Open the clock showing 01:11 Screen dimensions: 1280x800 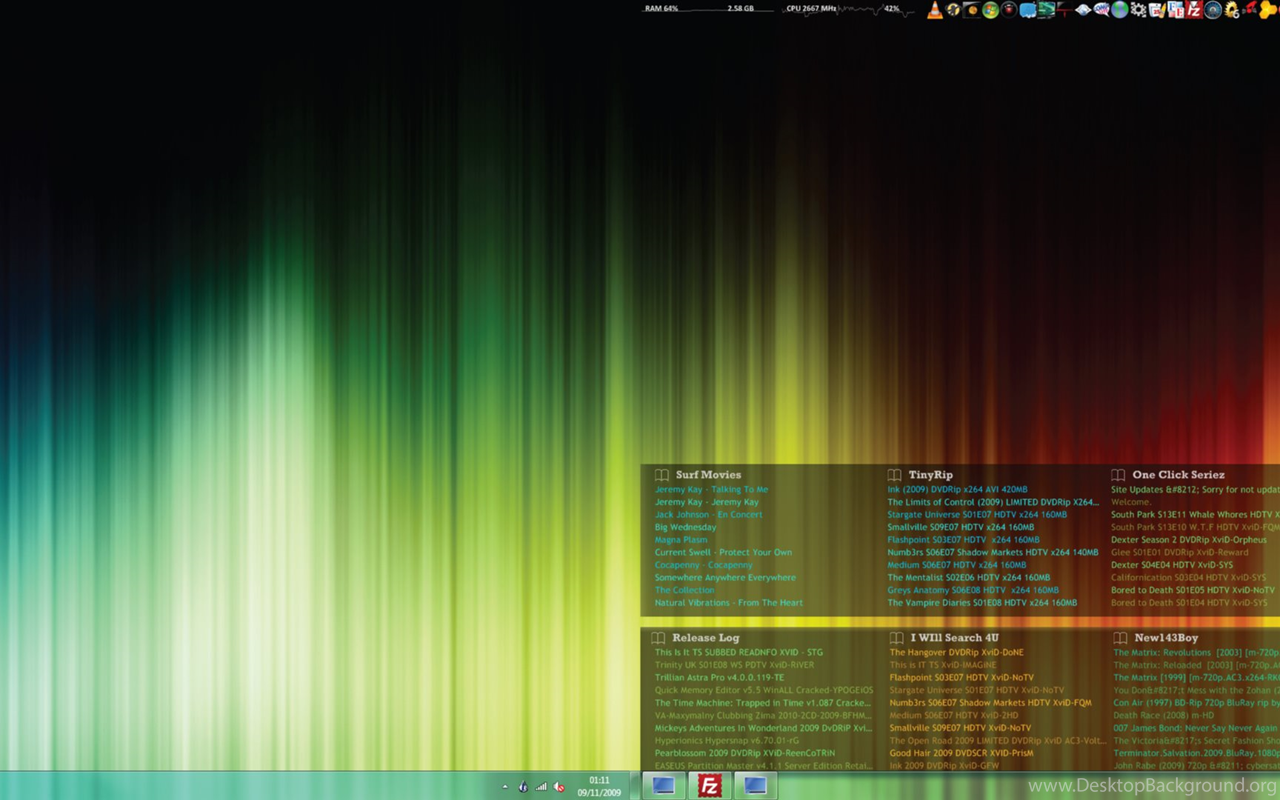(x=599, y=786)
